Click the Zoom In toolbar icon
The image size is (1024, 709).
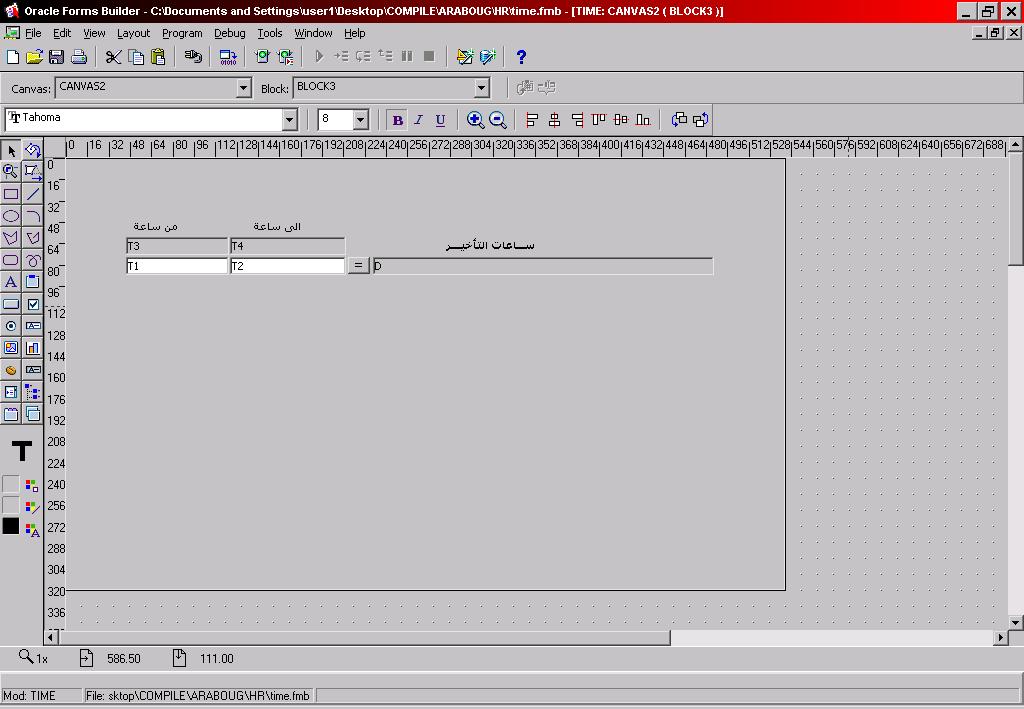click(x=476, y=120)
